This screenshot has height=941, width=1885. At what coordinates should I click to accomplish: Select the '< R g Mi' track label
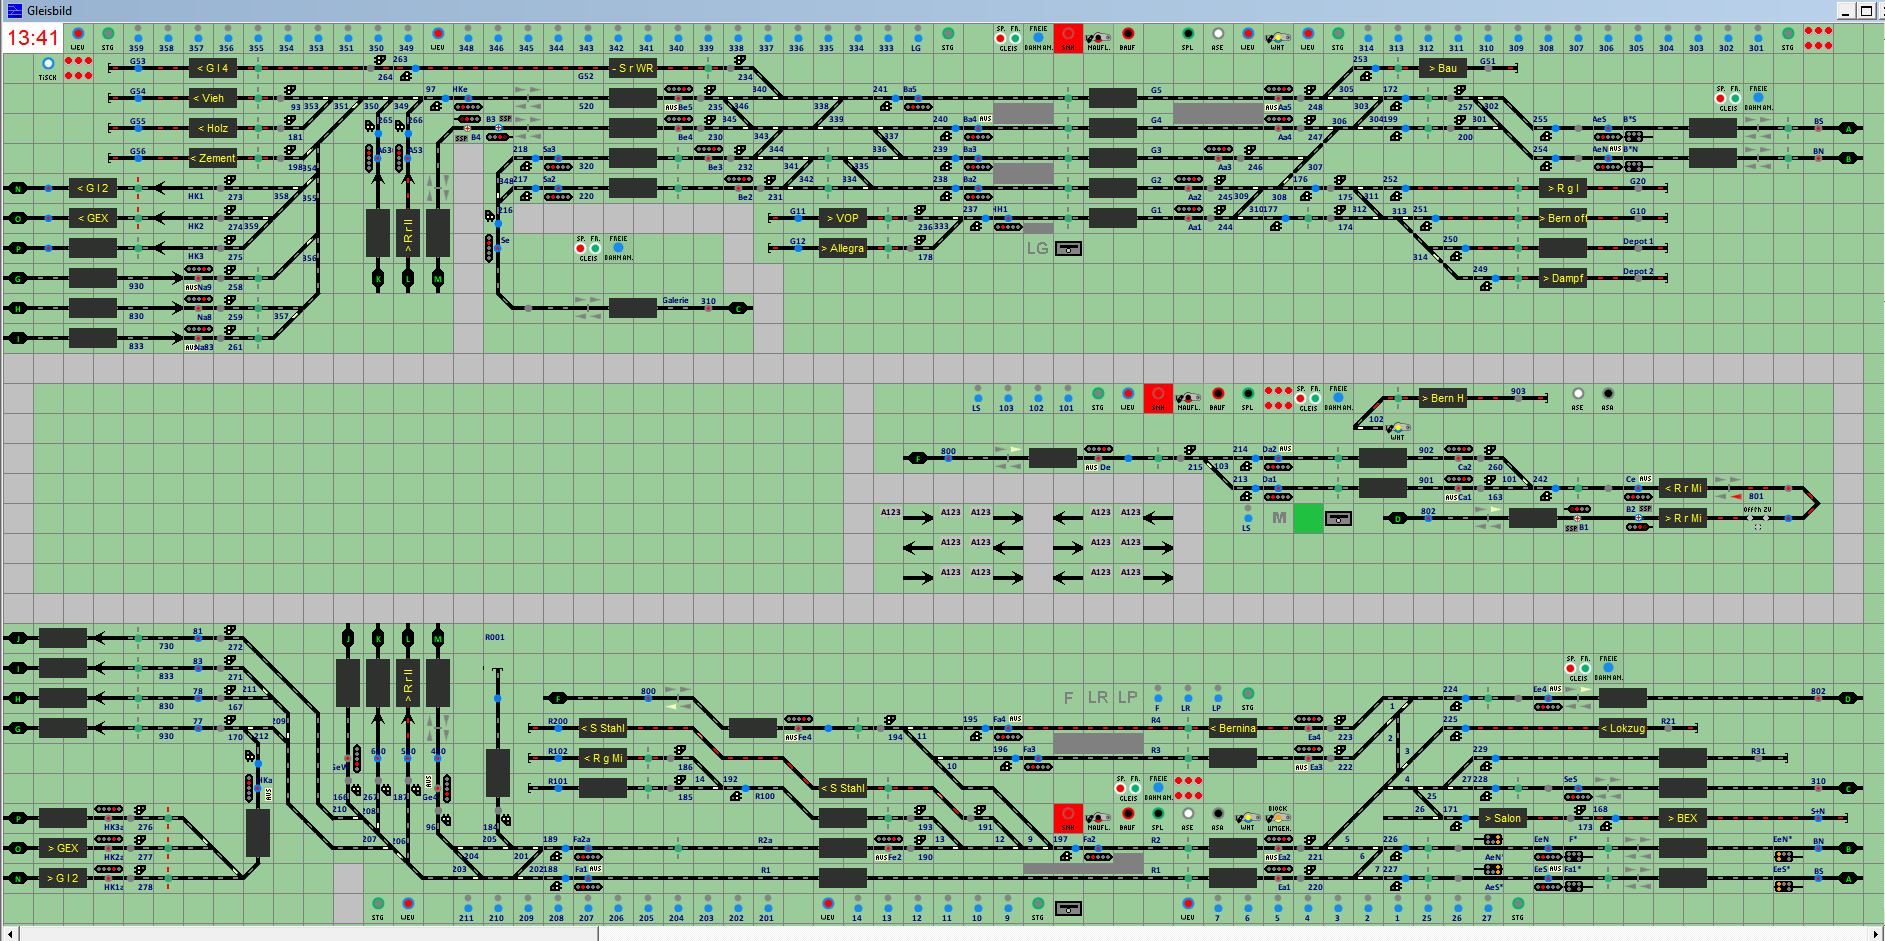point(603,758)
